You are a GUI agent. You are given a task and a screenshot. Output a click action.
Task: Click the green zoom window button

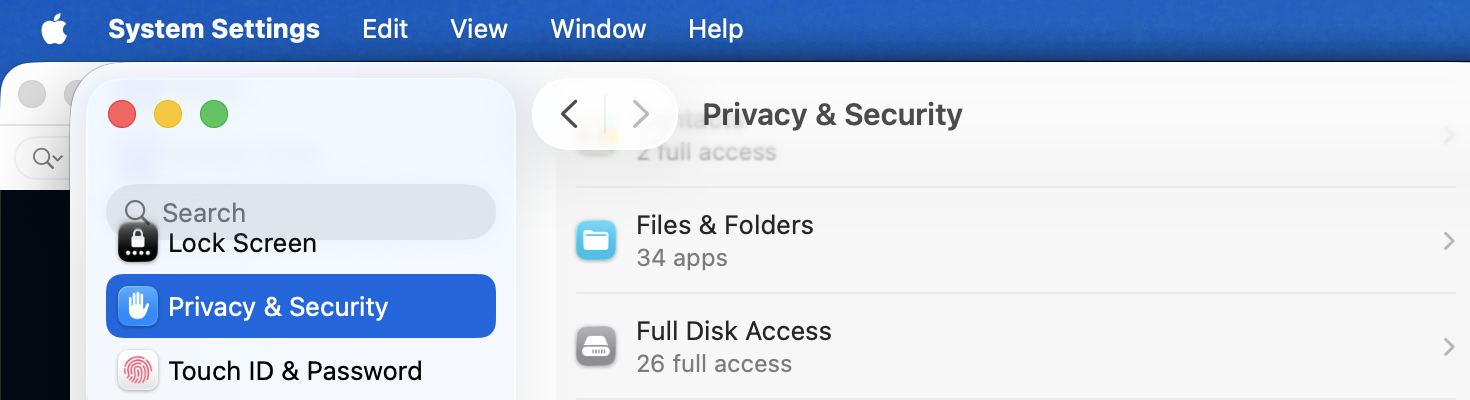214,114
